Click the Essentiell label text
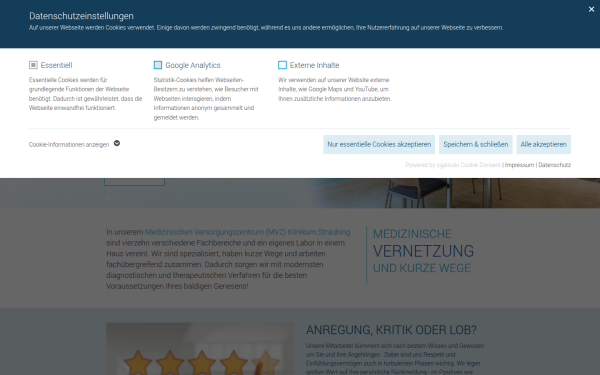 click(x=56, y=65)
